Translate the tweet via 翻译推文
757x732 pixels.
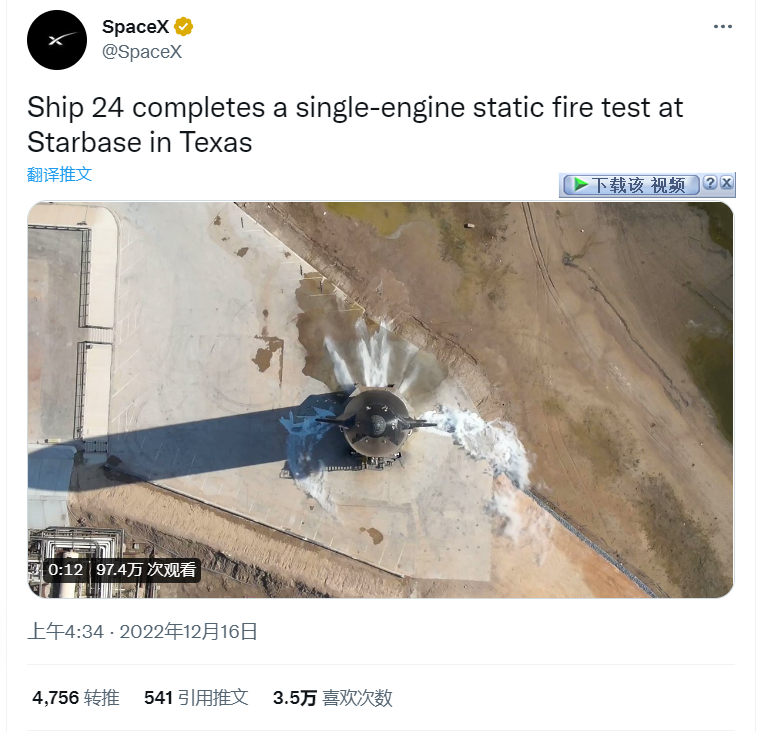point(59,174)
